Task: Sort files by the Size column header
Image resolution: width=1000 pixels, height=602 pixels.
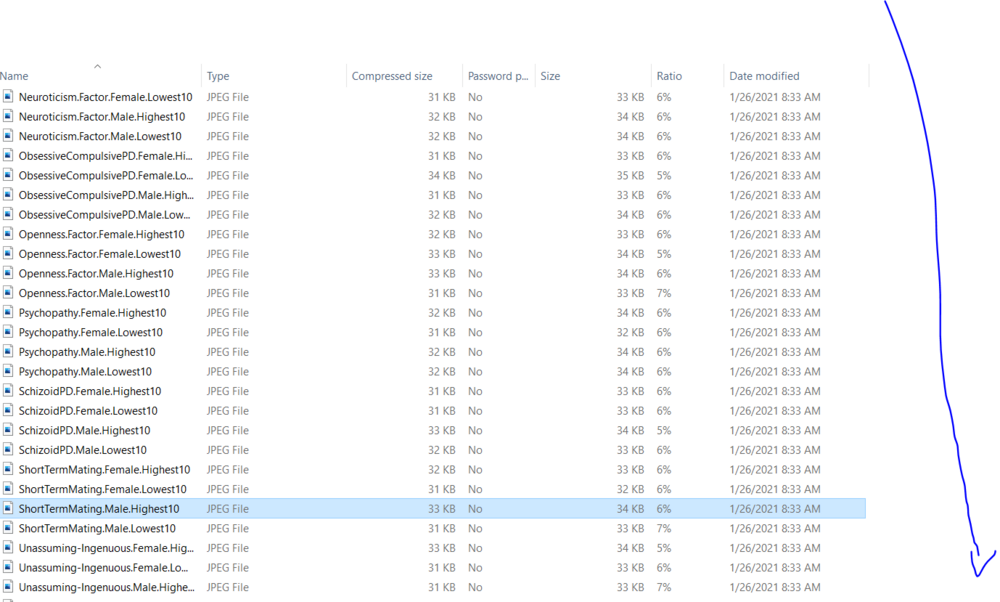Action: tap(550, 76)
